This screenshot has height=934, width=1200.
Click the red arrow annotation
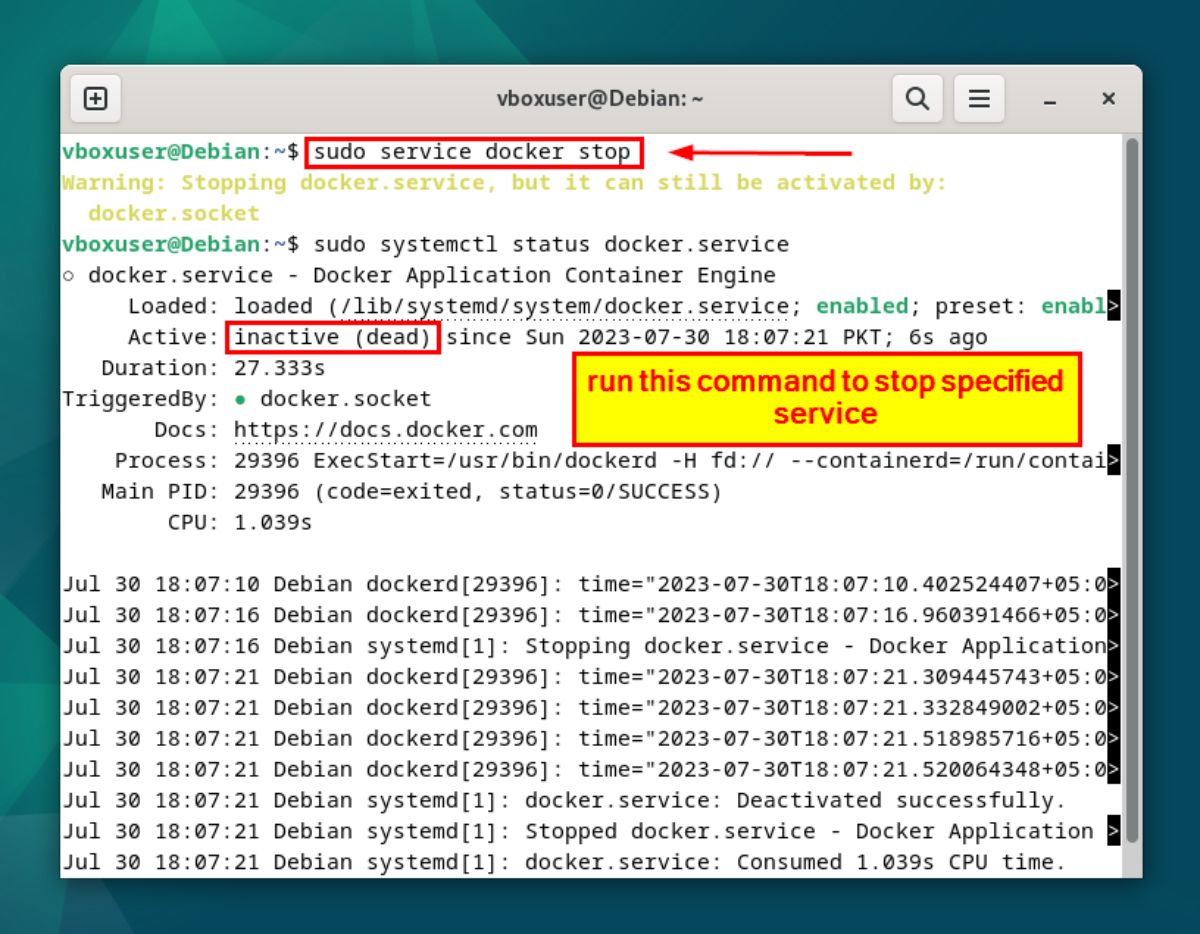point(760,153)
